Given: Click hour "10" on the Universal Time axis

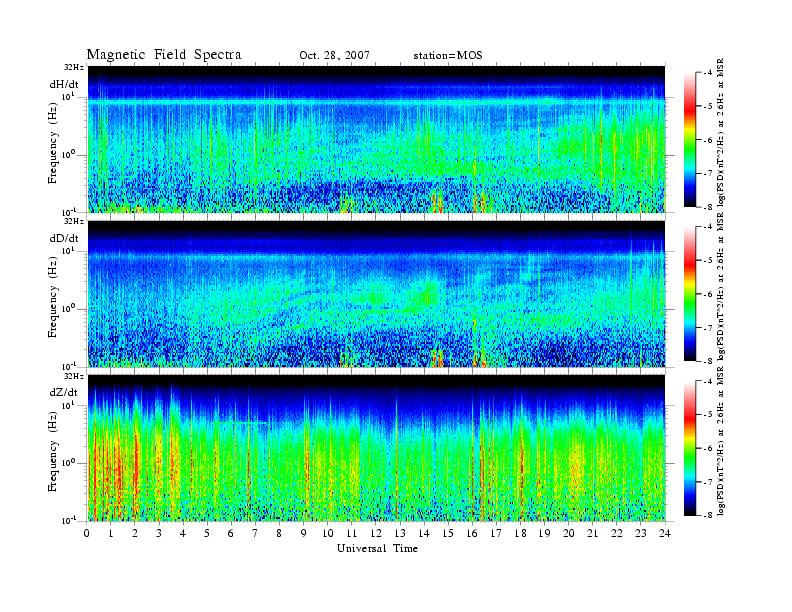Looking at the screenshot, I should coord(328,533).
